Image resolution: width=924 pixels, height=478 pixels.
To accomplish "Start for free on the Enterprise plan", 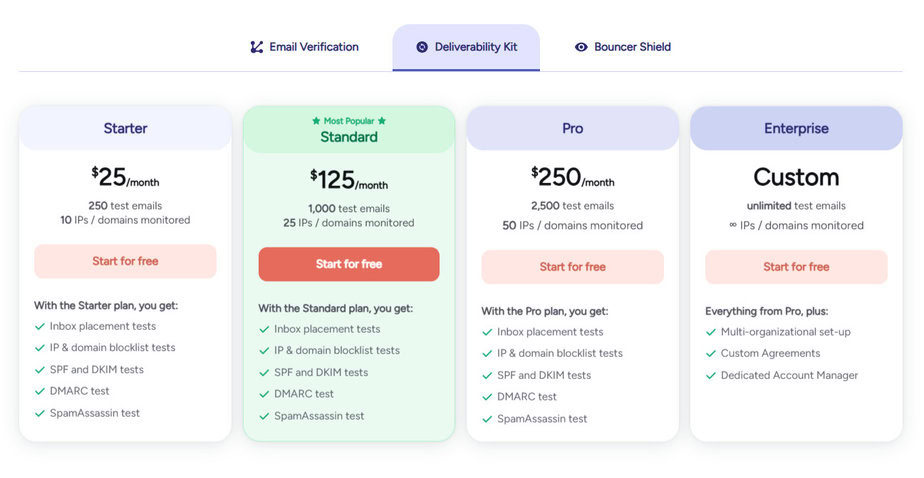I will [796, 267].
